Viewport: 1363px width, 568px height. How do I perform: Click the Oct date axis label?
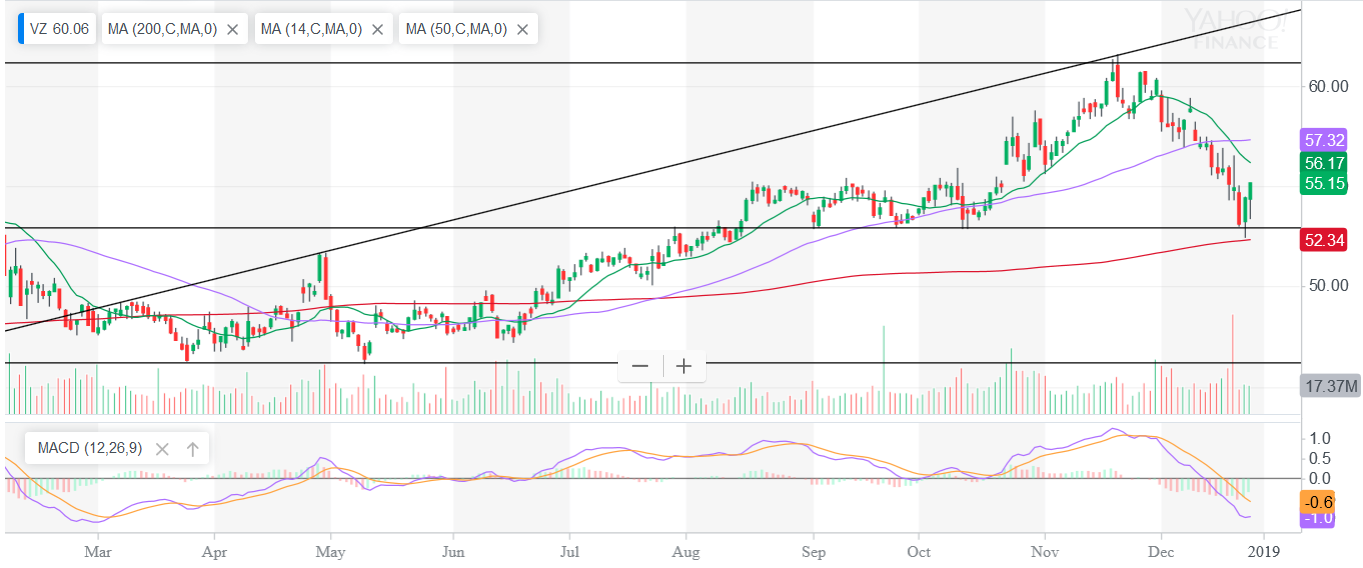(x=918, y=551)
